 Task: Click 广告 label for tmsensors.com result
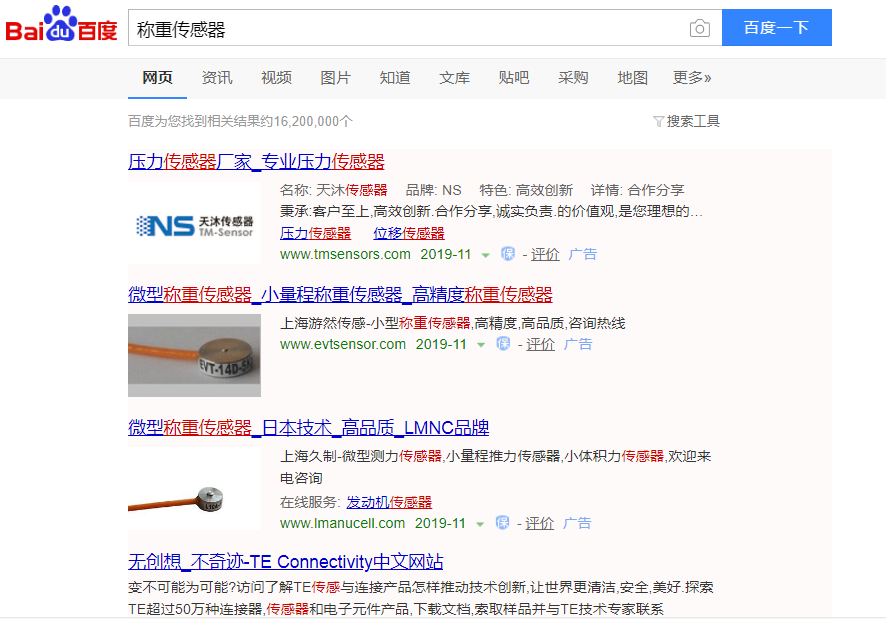click(583, 254)
